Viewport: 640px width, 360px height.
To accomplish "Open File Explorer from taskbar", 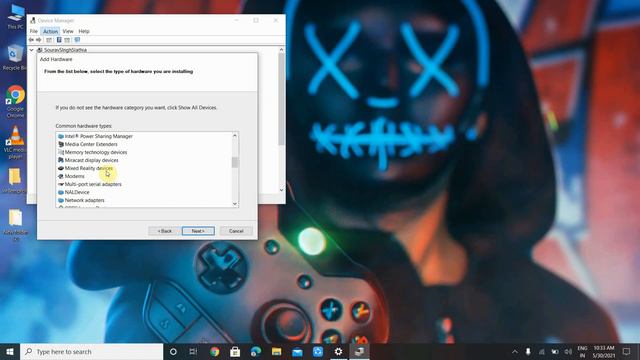I will pyautogui.click(x=276, y=351).
